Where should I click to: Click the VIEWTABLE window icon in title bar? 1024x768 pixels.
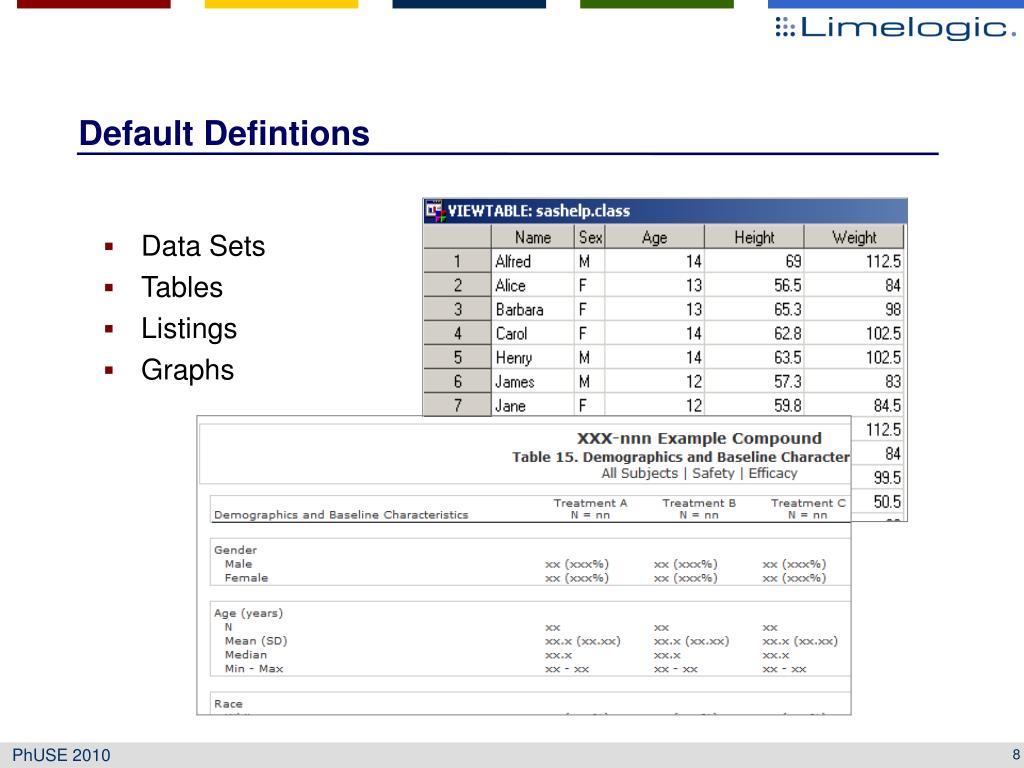[x=435, y=211]
